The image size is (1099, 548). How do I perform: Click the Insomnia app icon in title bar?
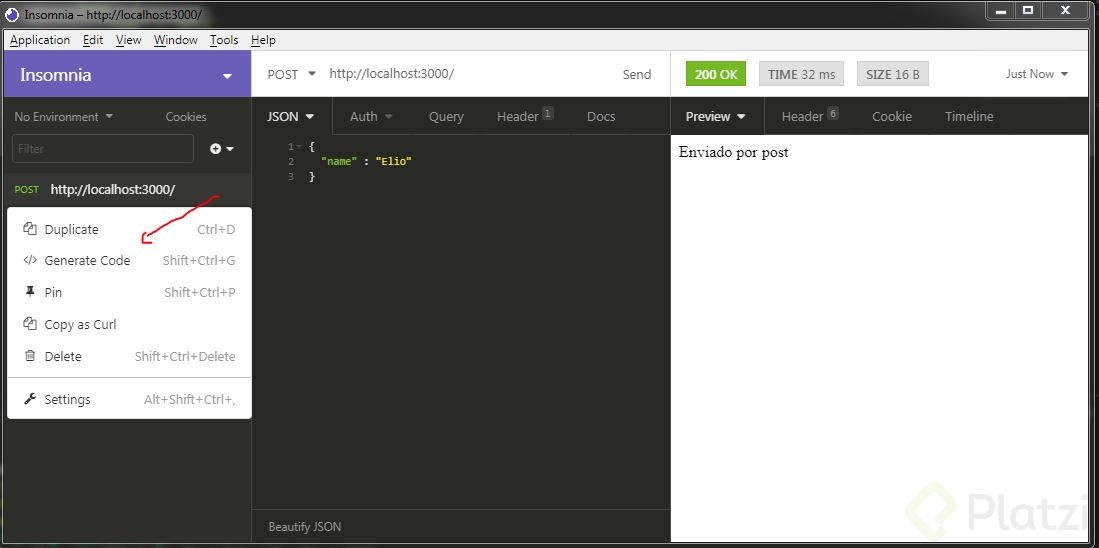12,14
